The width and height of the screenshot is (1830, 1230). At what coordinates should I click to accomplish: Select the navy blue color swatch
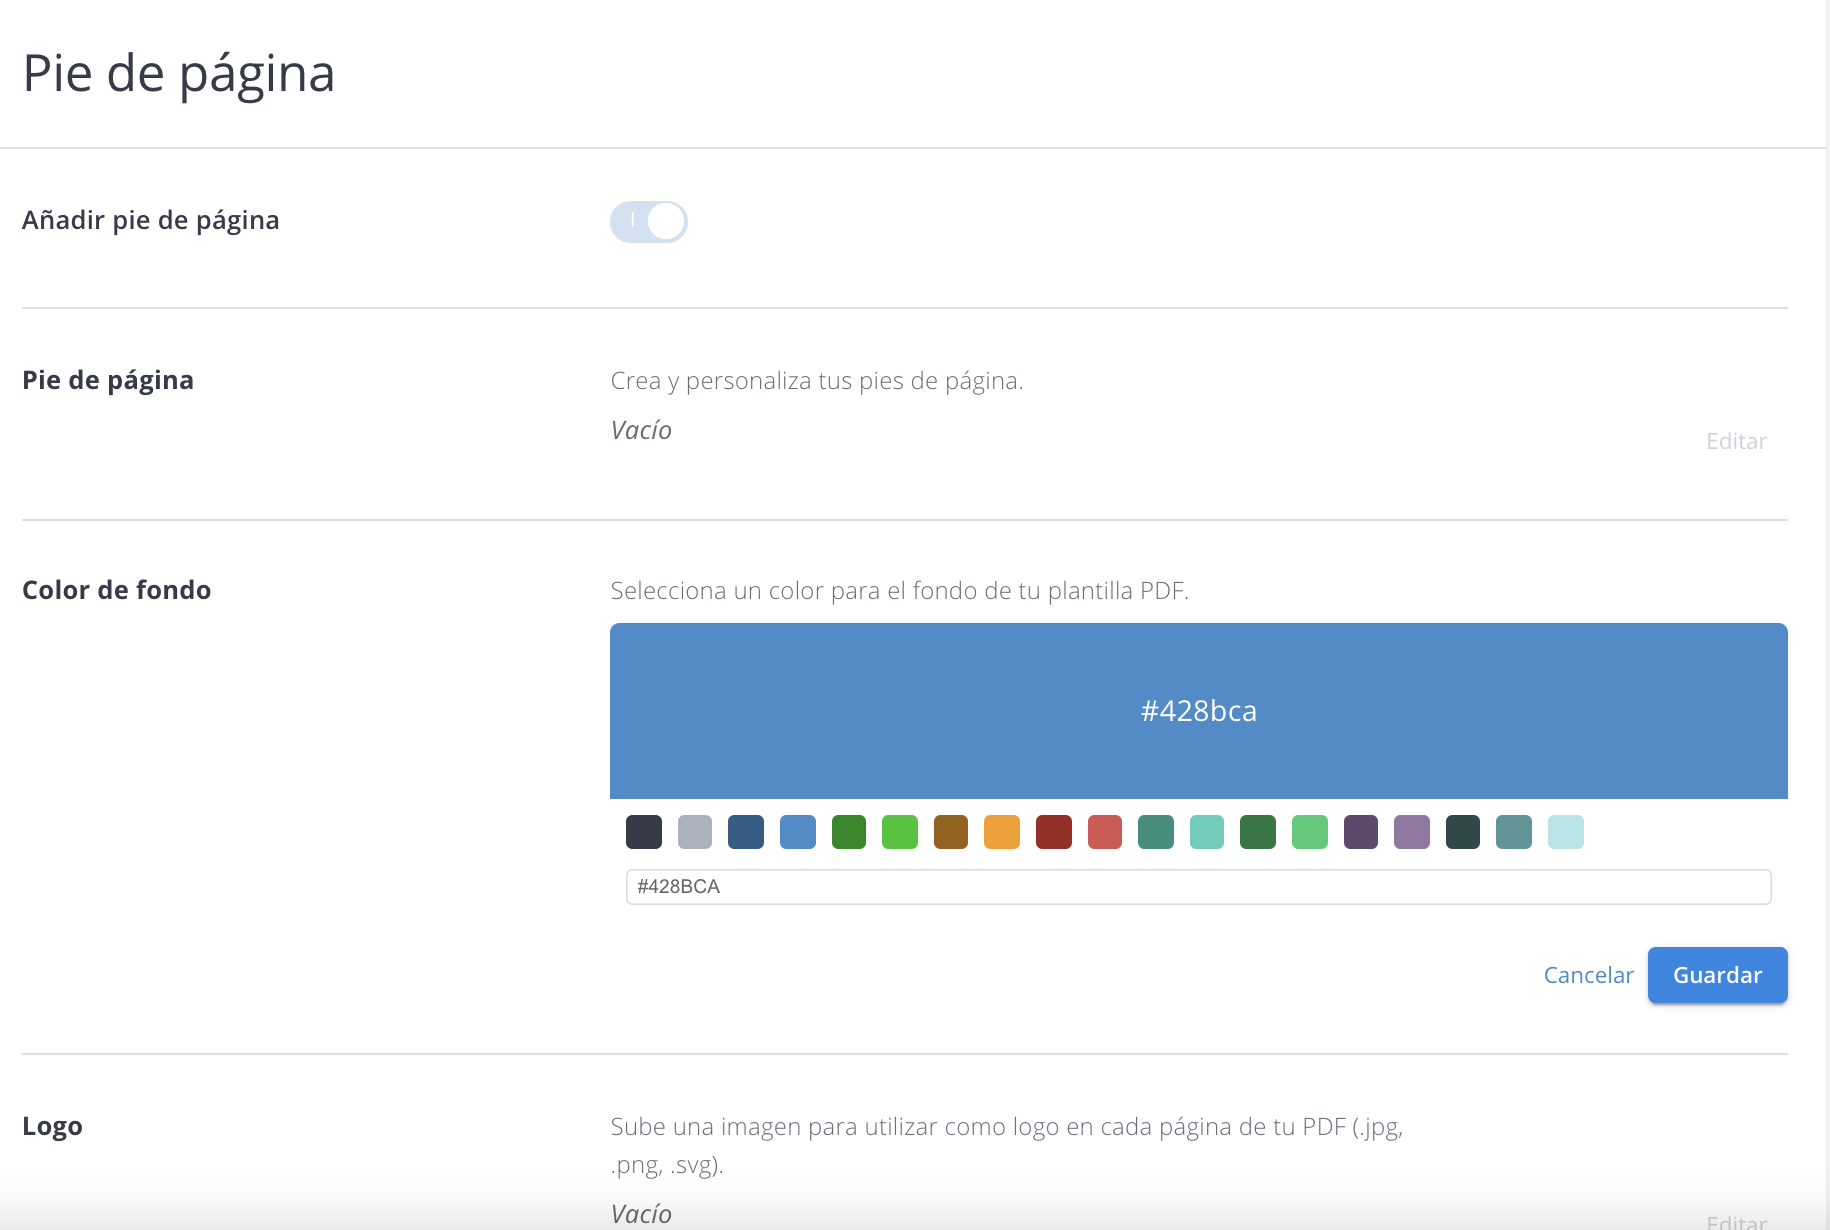(x=746, y=831)
